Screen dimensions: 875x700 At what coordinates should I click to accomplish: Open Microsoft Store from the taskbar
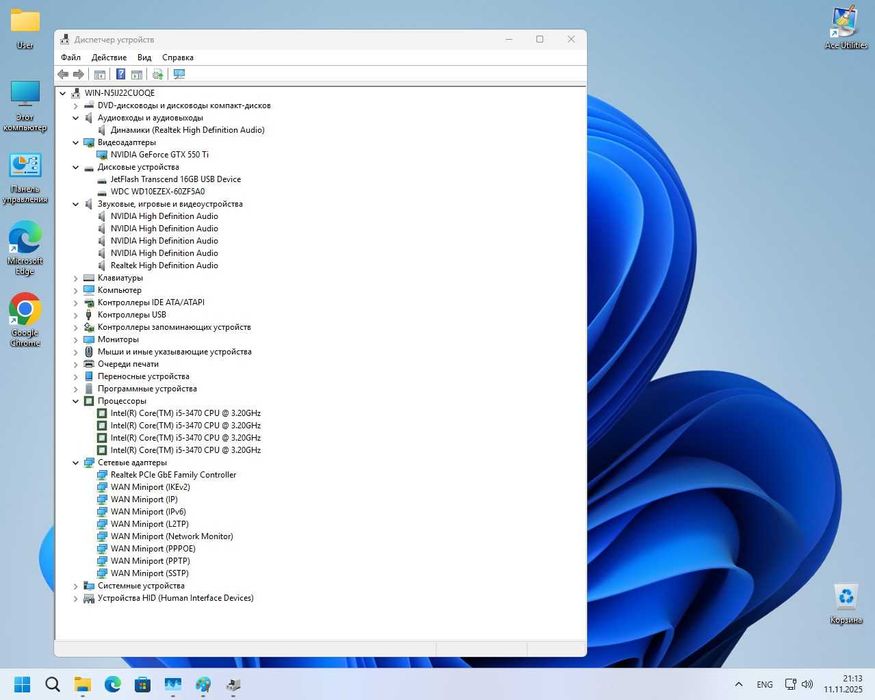point(143,684)
